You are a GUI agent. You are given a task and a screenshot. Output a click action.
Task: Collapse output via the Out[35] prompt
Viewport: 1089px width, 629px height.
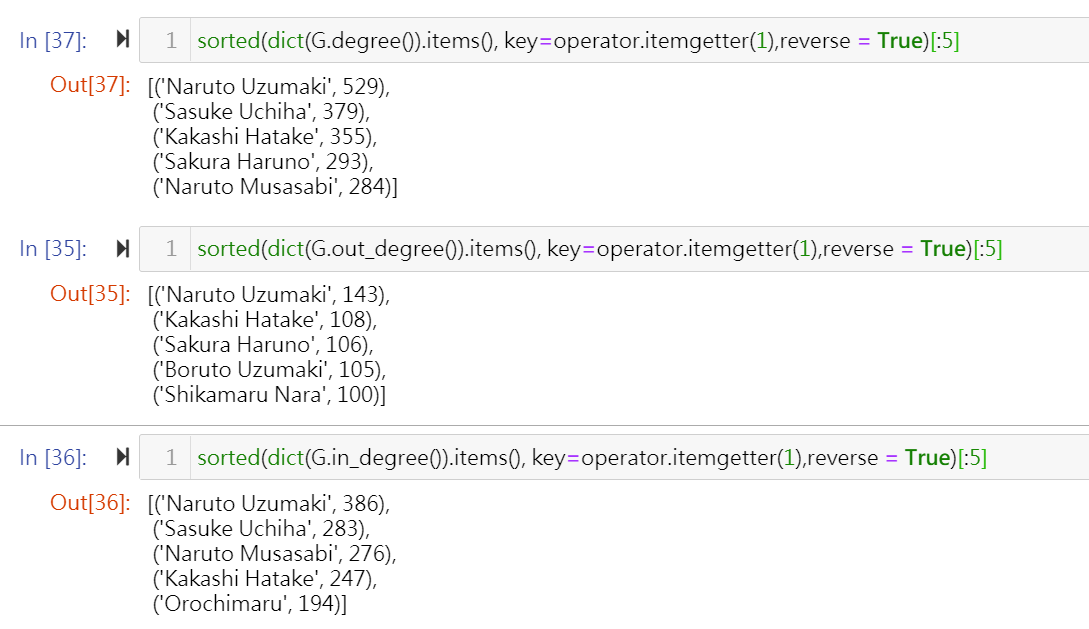tap(90, 294)
